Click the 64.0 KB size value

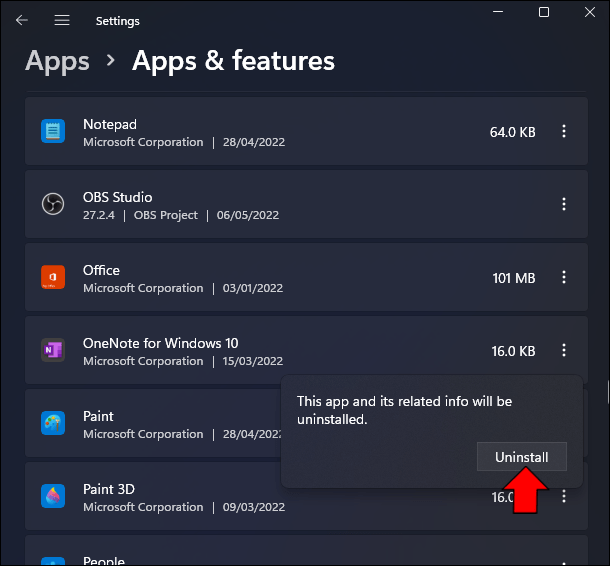pos(512,132)
